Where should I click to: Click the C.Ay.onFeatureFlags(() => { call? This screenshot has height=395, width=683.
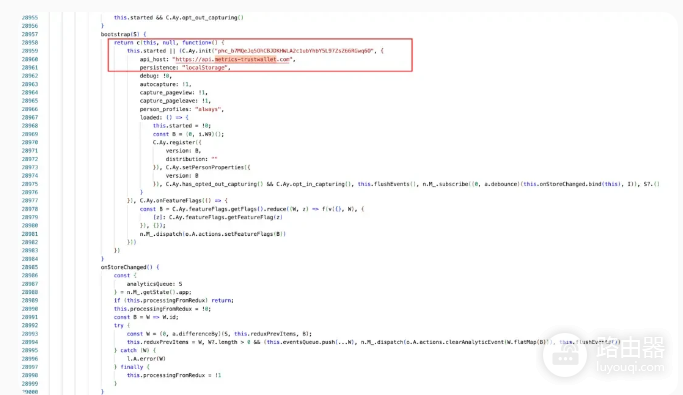point(183,201)
